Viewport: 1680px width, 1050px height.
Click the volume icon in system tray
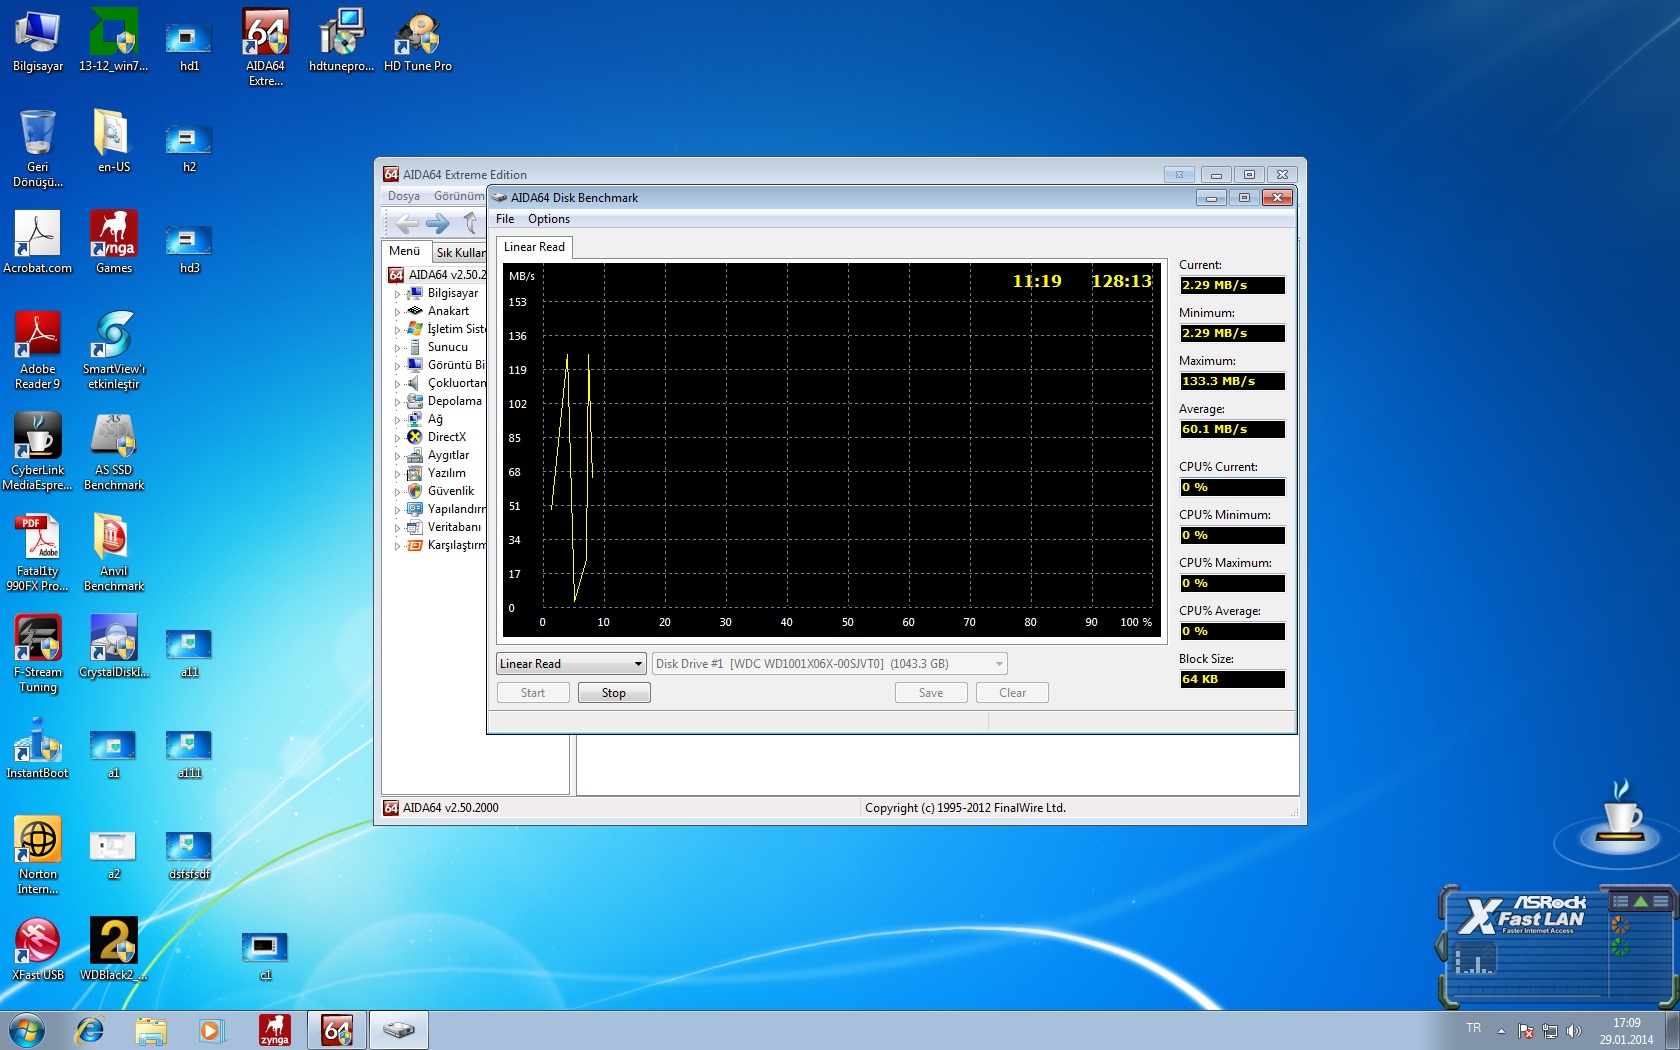pos(1574,1031)
